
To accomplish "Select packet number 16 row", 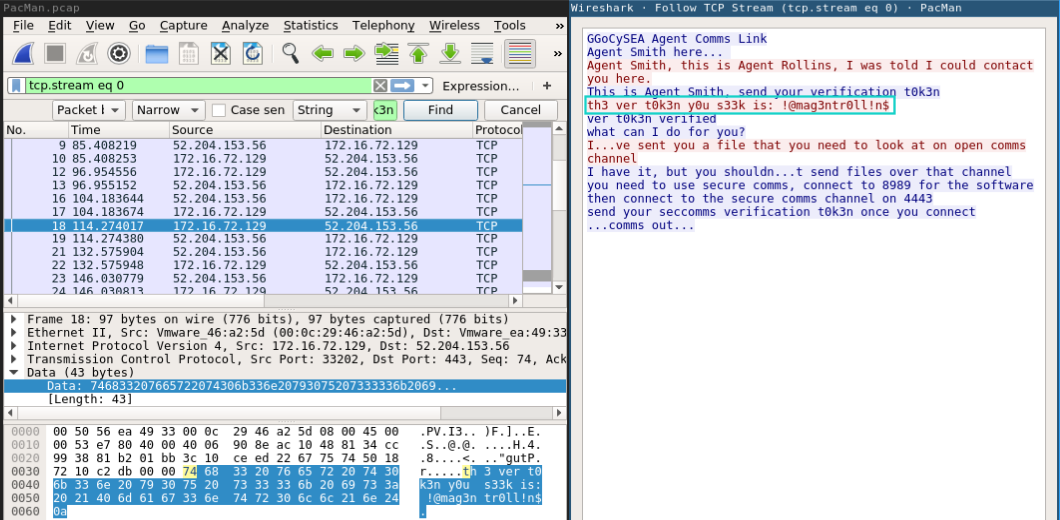I will click(x=263, y=198).
